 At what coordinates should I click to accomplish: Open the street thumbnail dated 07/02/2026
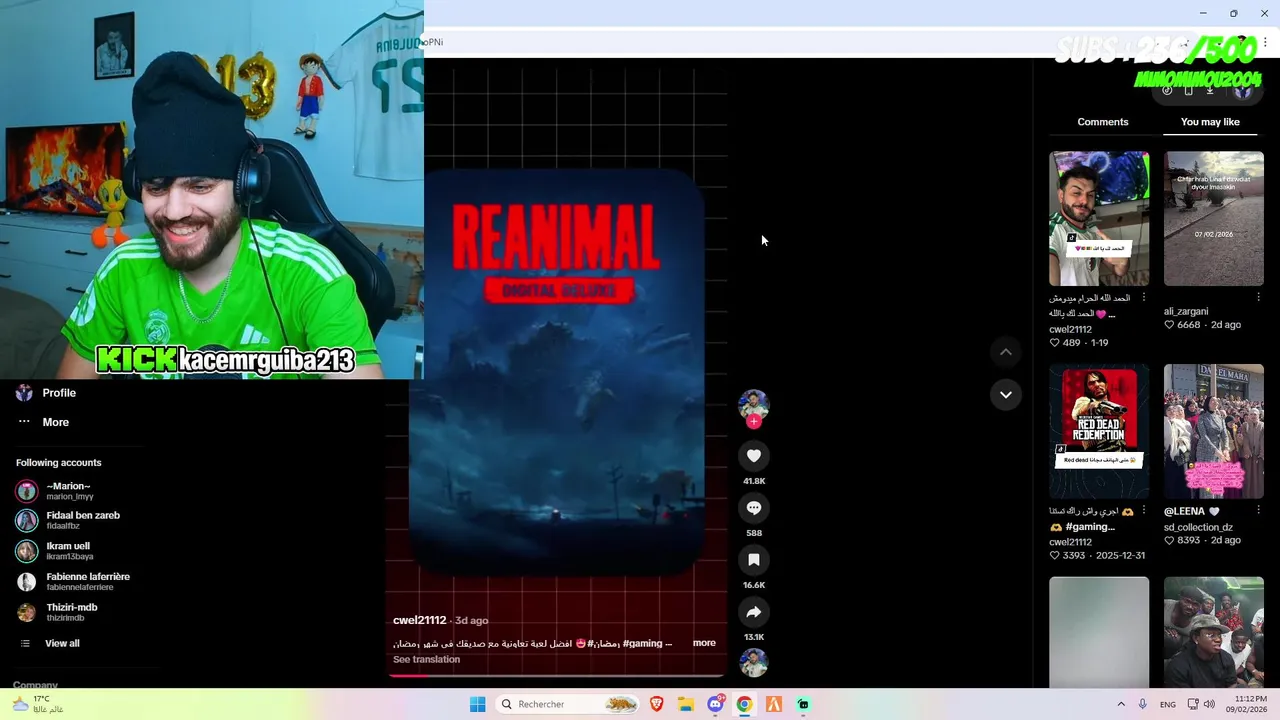pos(1214,219)
